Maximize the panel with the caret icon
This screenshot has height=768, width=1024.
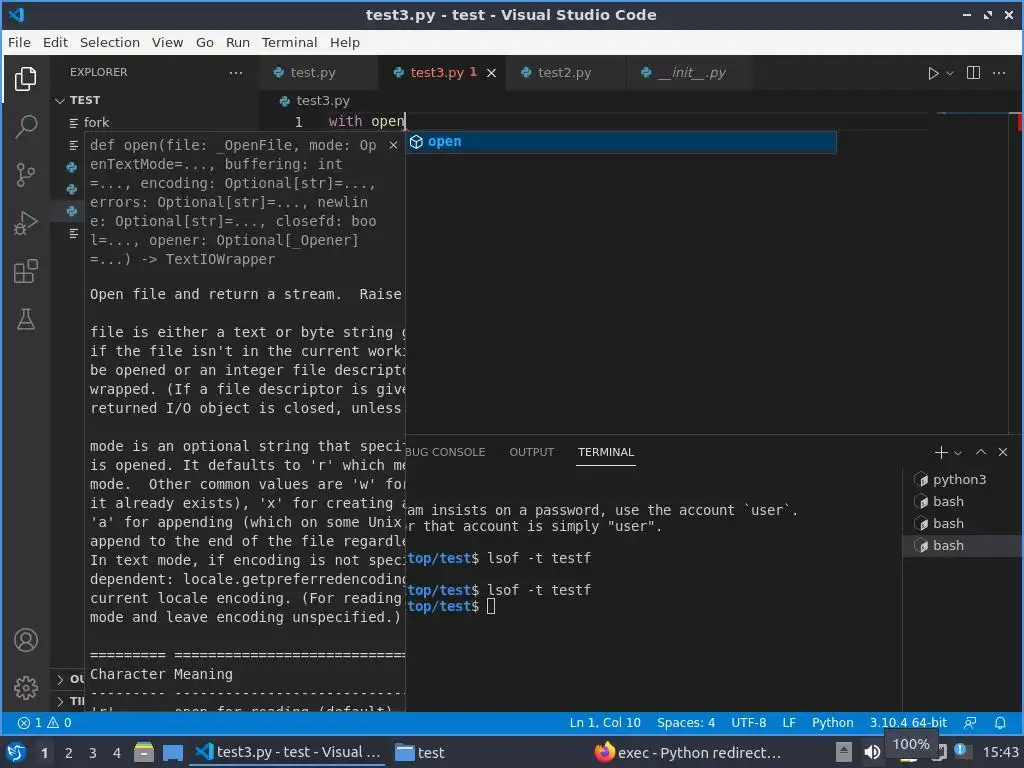pyautogui.click(x=981, y=452)
